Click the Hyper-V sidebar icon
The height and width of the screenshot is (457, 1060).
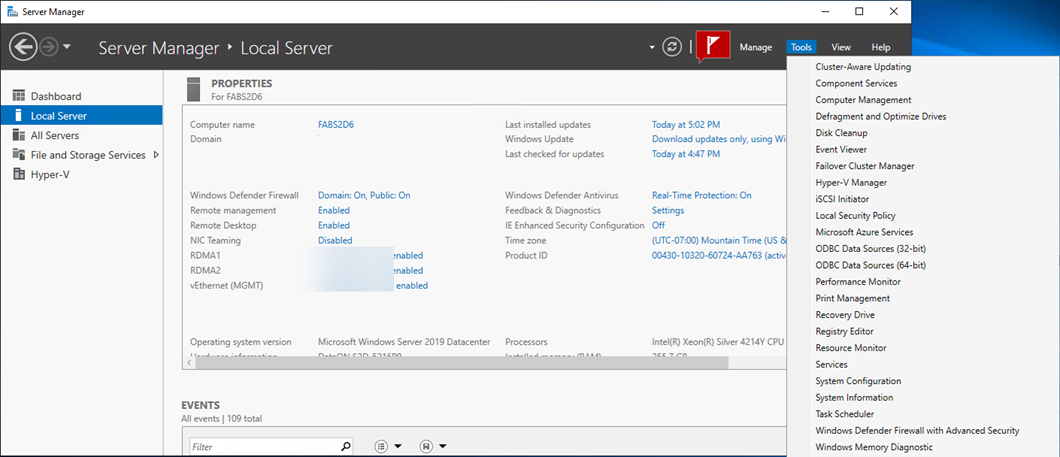pos(19,174)
